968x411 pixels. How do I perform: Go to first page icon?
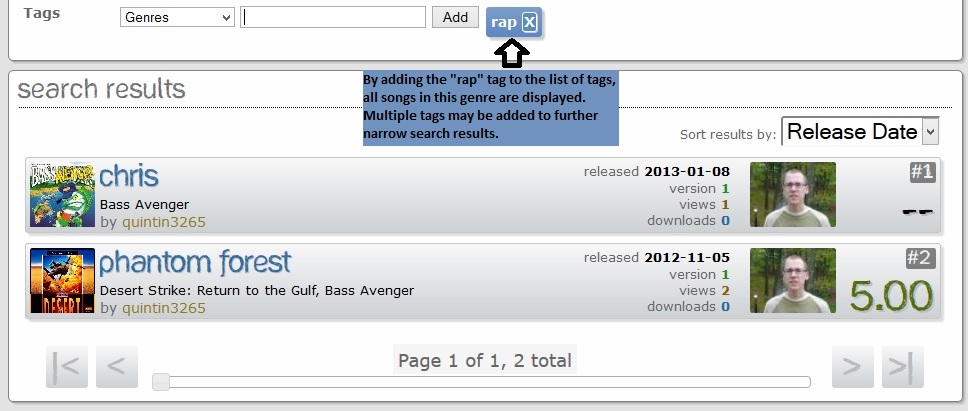67,367
